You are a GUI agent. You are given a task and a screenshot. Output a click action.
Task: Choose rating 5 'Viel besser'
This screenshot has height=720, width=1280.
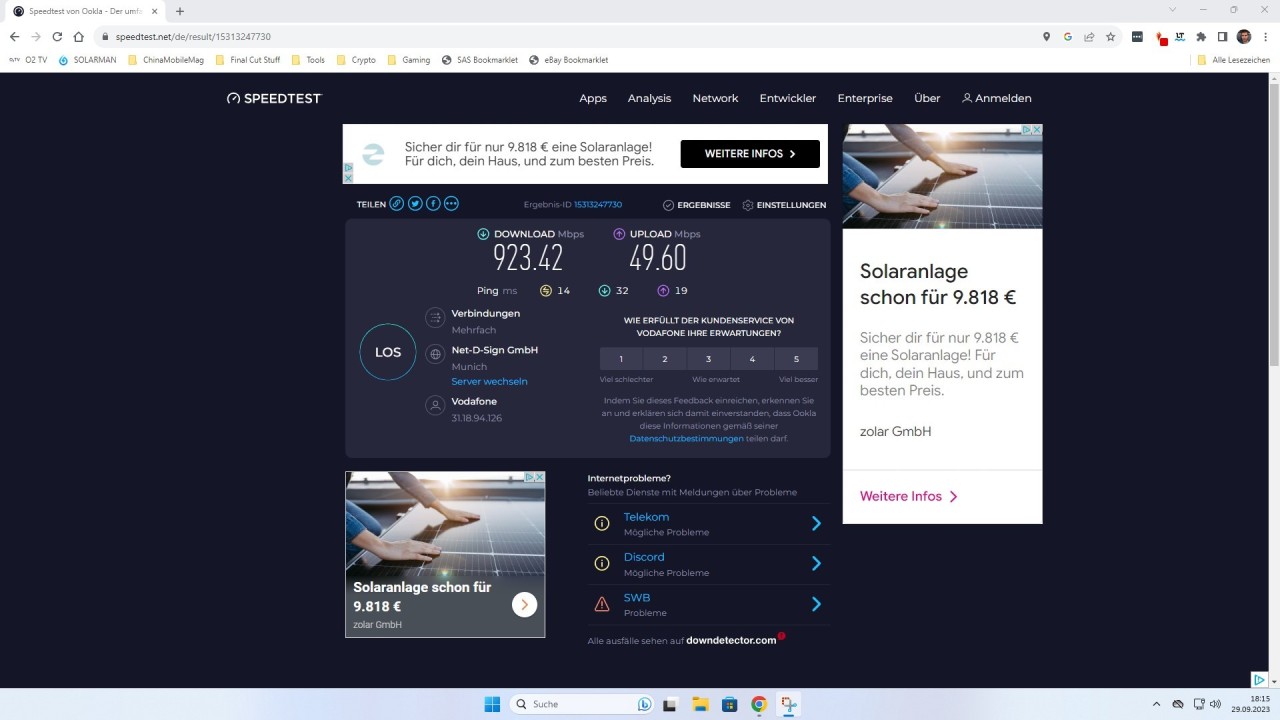(796, 359)
